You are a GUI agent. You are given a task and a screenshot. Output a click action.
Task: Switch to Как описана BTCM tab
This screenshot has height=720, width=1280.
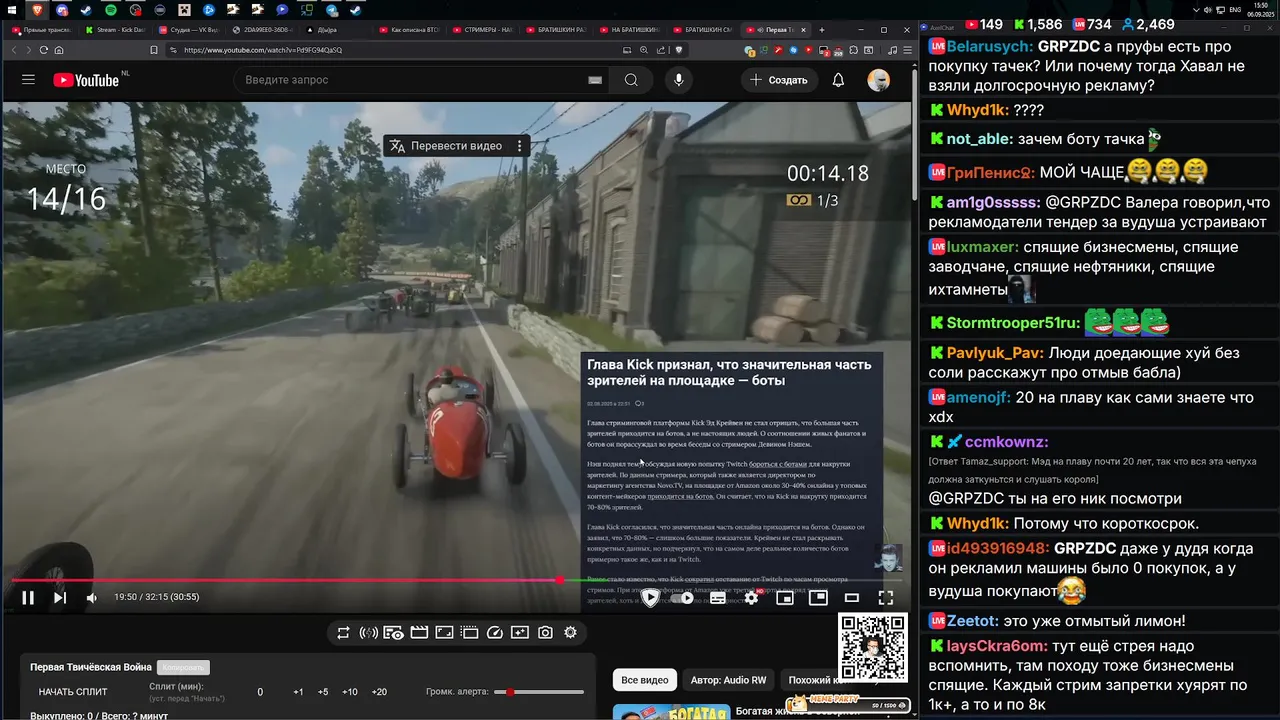pos(411,30)
